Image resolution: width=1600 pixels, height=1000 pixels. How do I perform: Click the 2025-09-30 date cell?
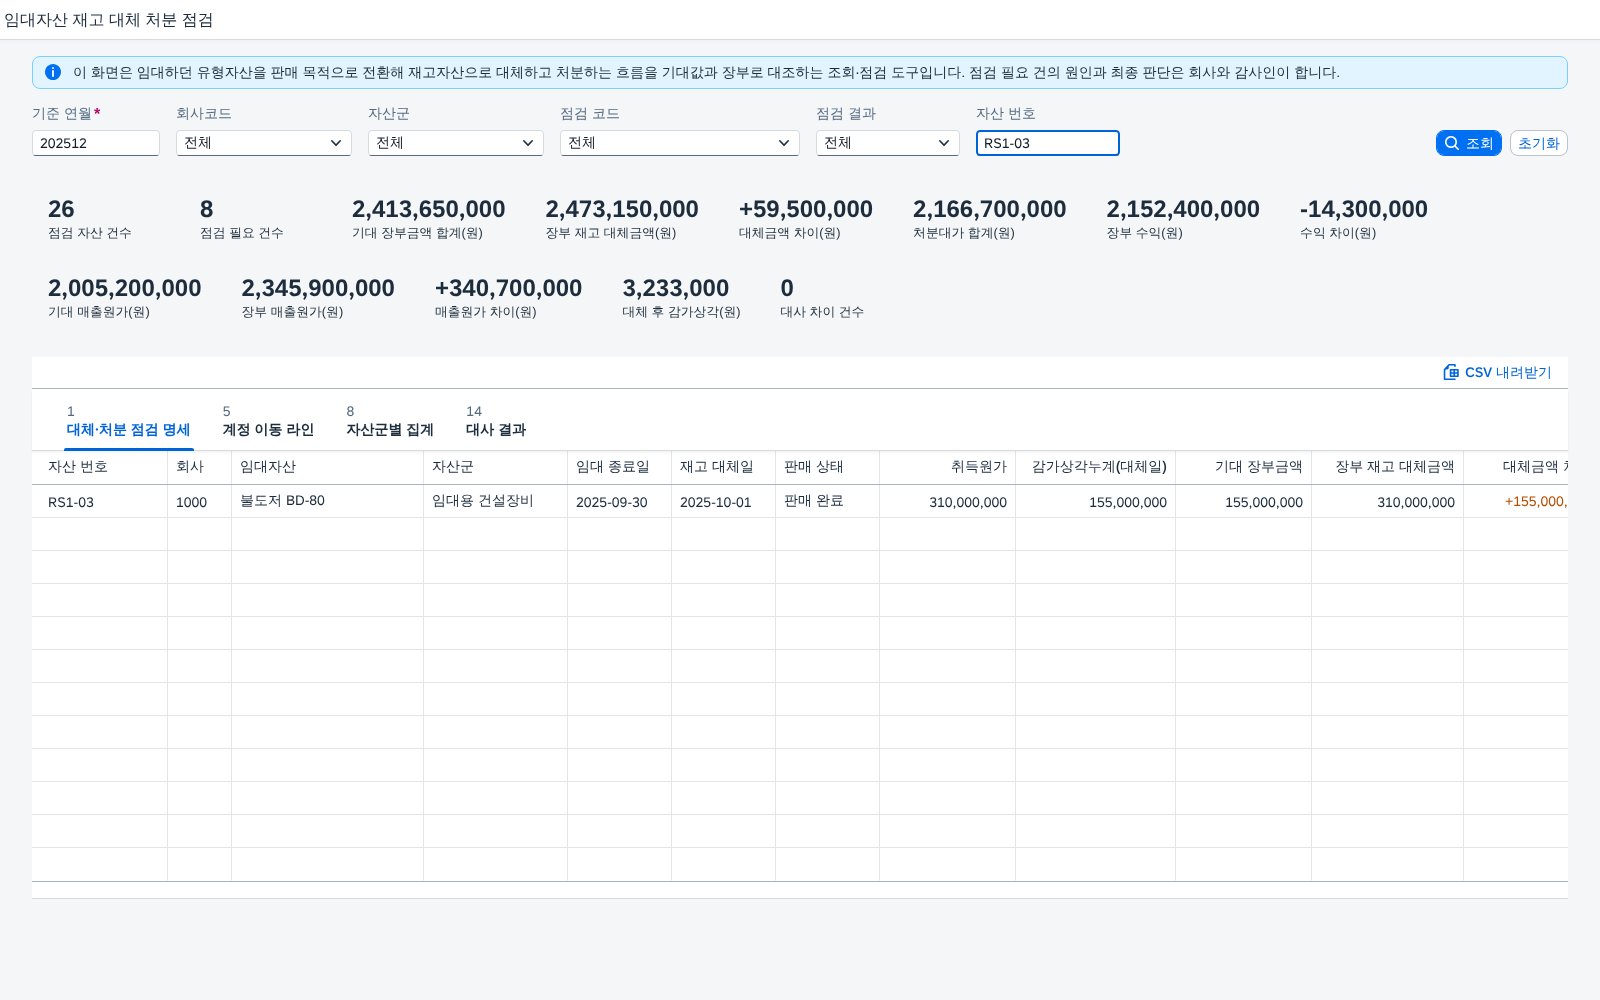[620, 501]
